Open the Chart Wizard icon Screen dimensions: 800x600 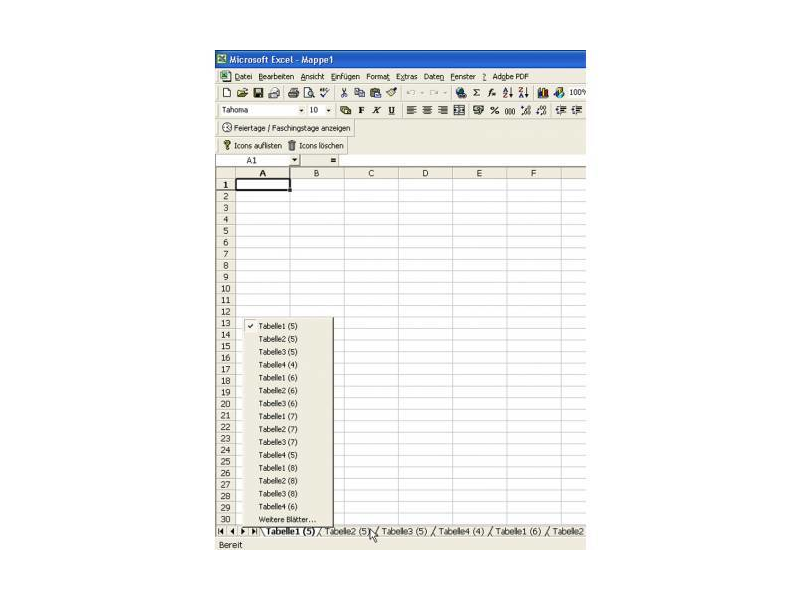pyautogui.click(x=543, y=93)
